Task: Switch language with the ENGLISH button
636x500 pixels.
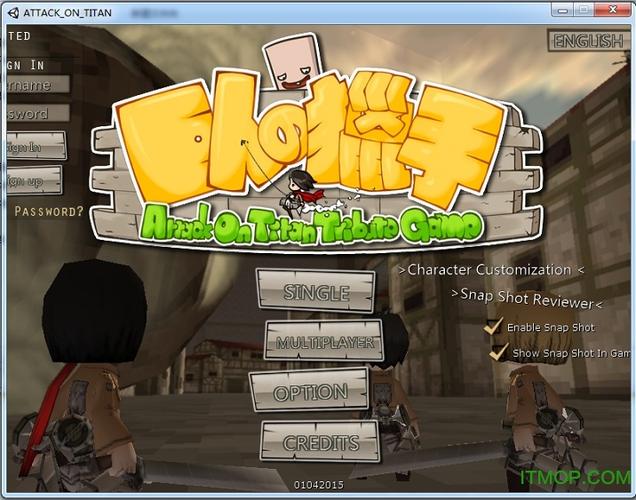Action: [588, 41]
